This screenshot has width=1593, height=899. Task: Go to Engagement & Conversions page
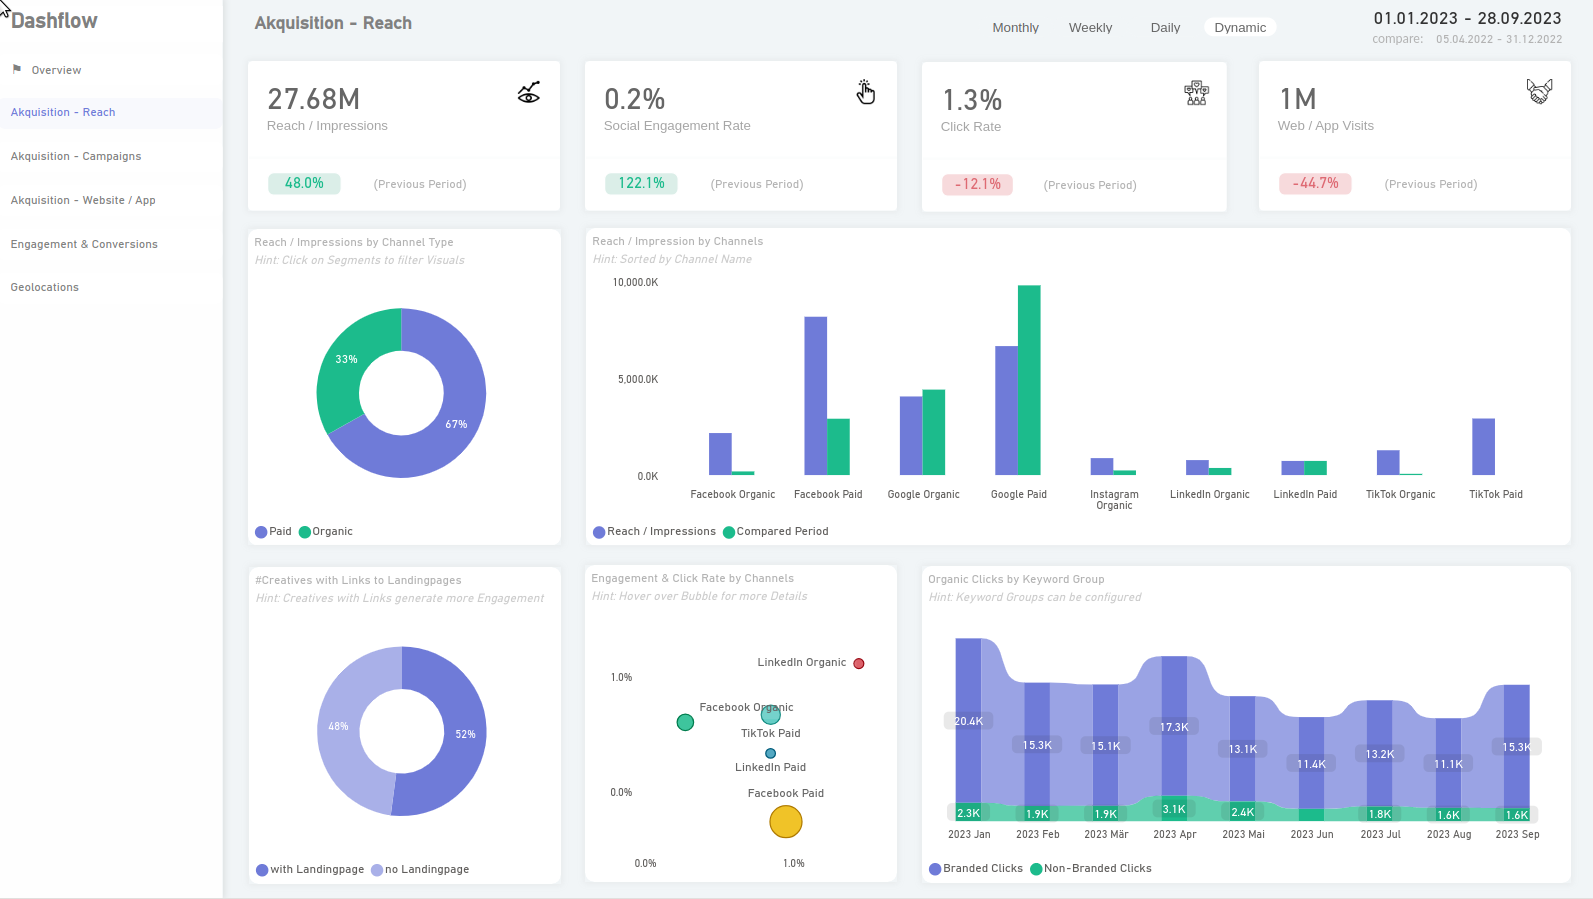click(84, 244)
